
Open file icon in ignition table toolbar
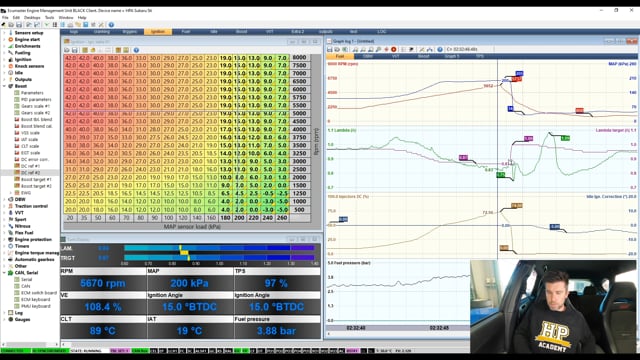pos(67,50)
